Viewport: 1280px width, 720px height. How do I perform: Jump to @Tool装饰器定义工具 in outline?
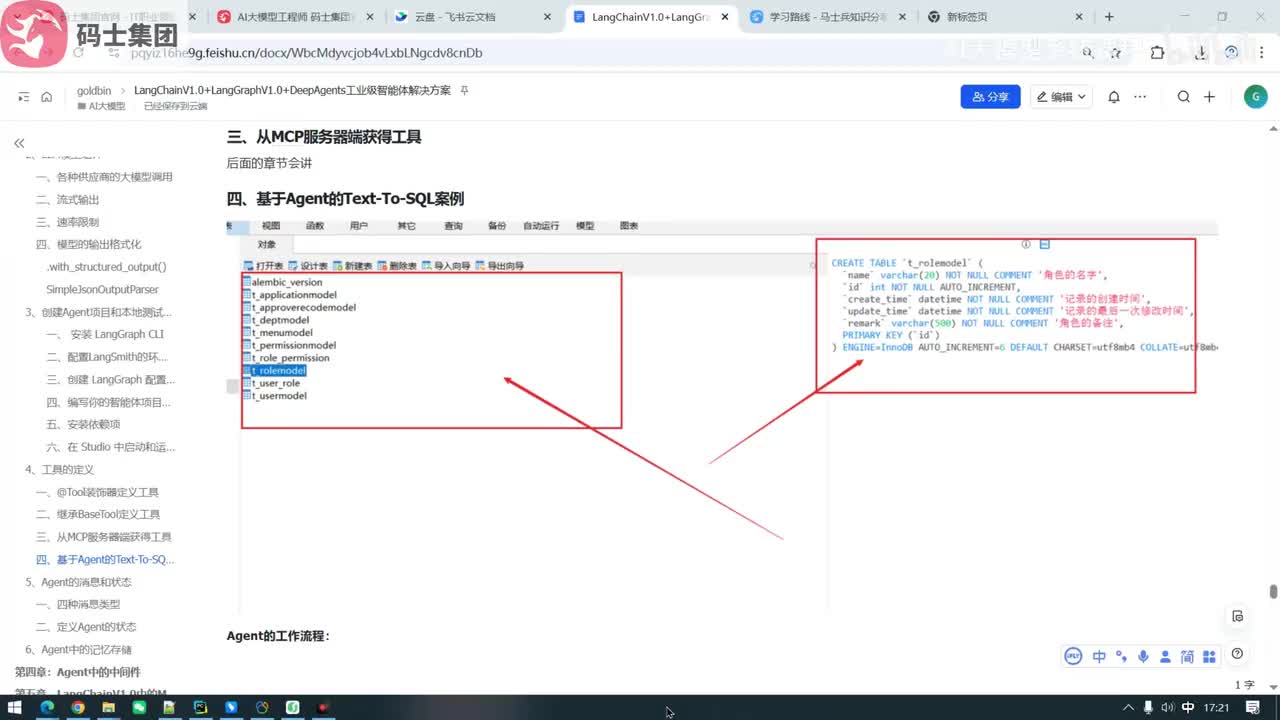click(97, 492)
